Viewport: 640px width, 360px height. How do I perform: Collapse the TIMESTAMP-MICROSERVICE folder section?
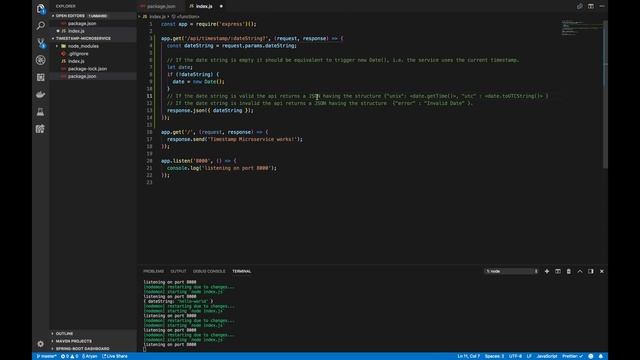coord(93,38)
